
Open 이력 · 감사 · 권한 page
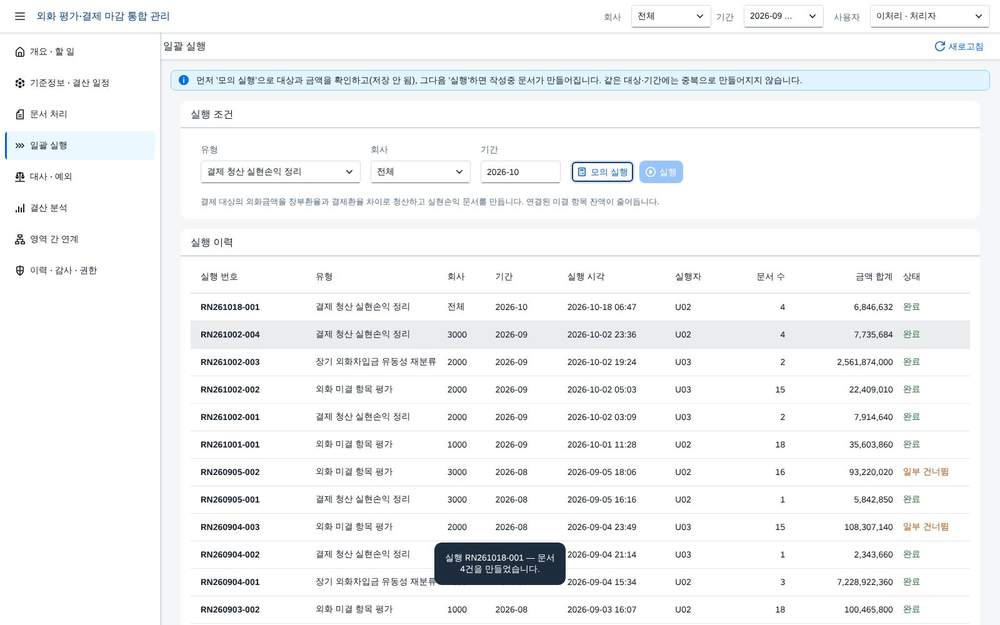(80, 270)
